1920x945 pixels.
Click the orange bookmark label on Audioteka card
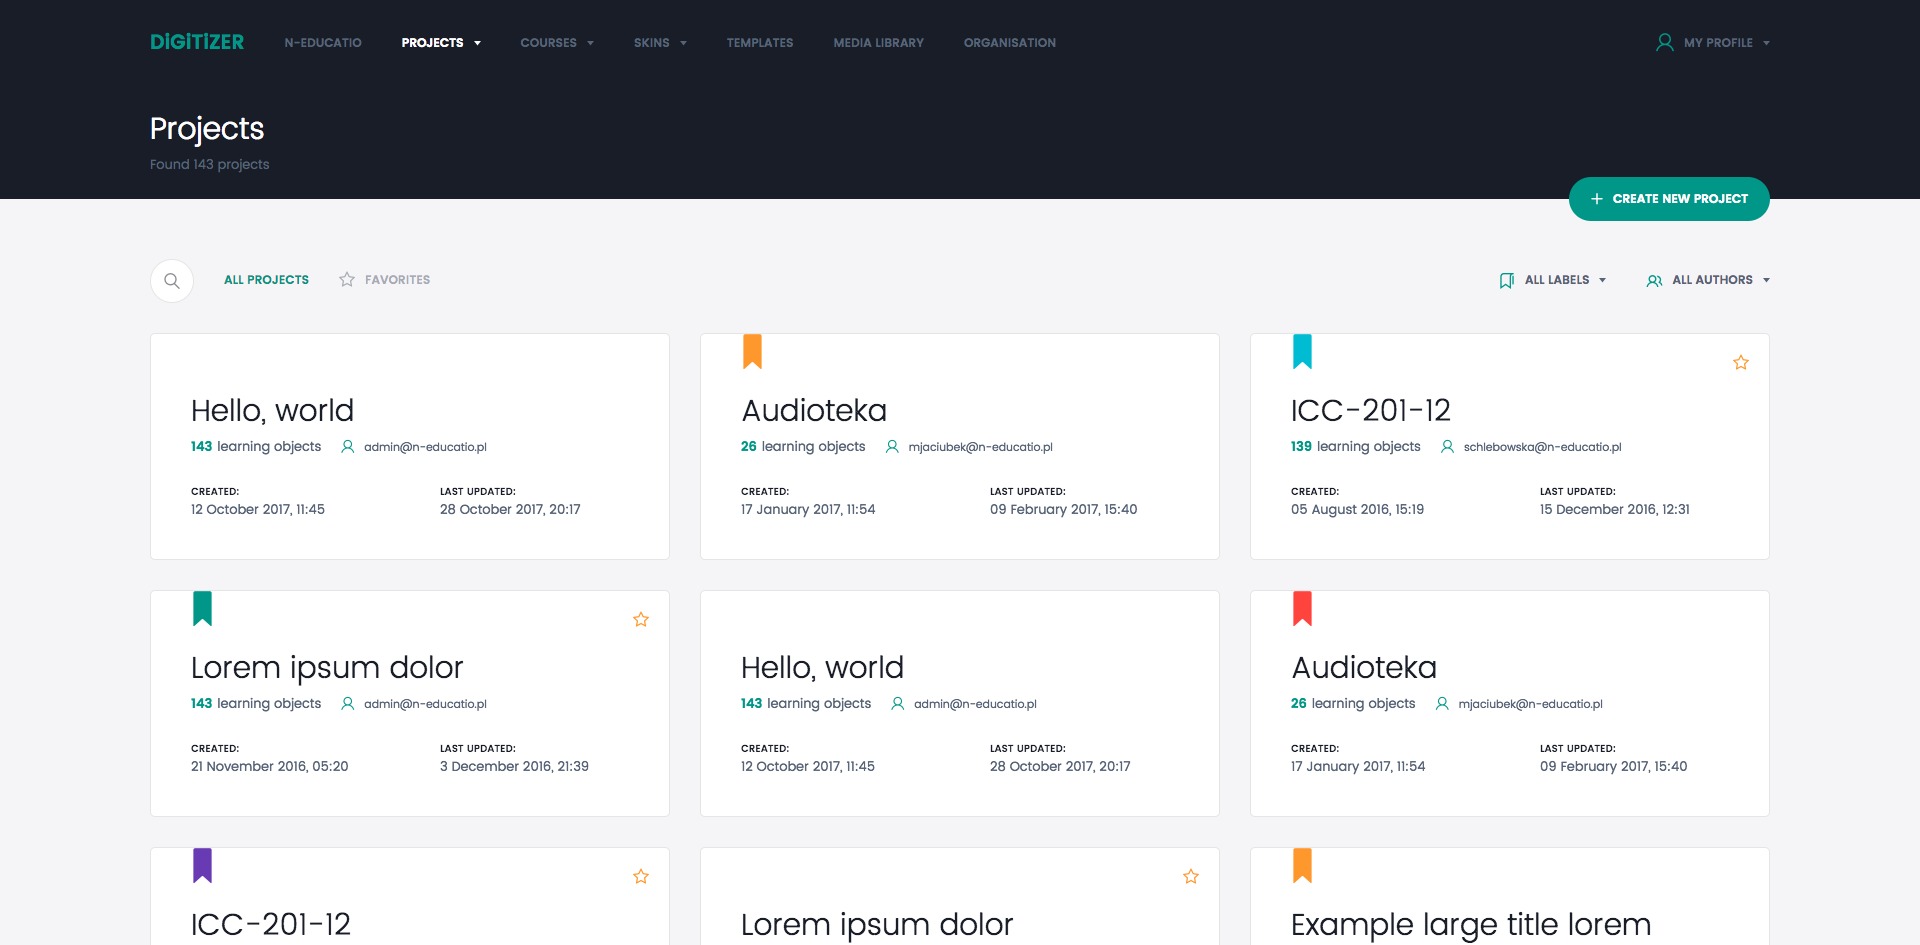click(x=754, y=351)
